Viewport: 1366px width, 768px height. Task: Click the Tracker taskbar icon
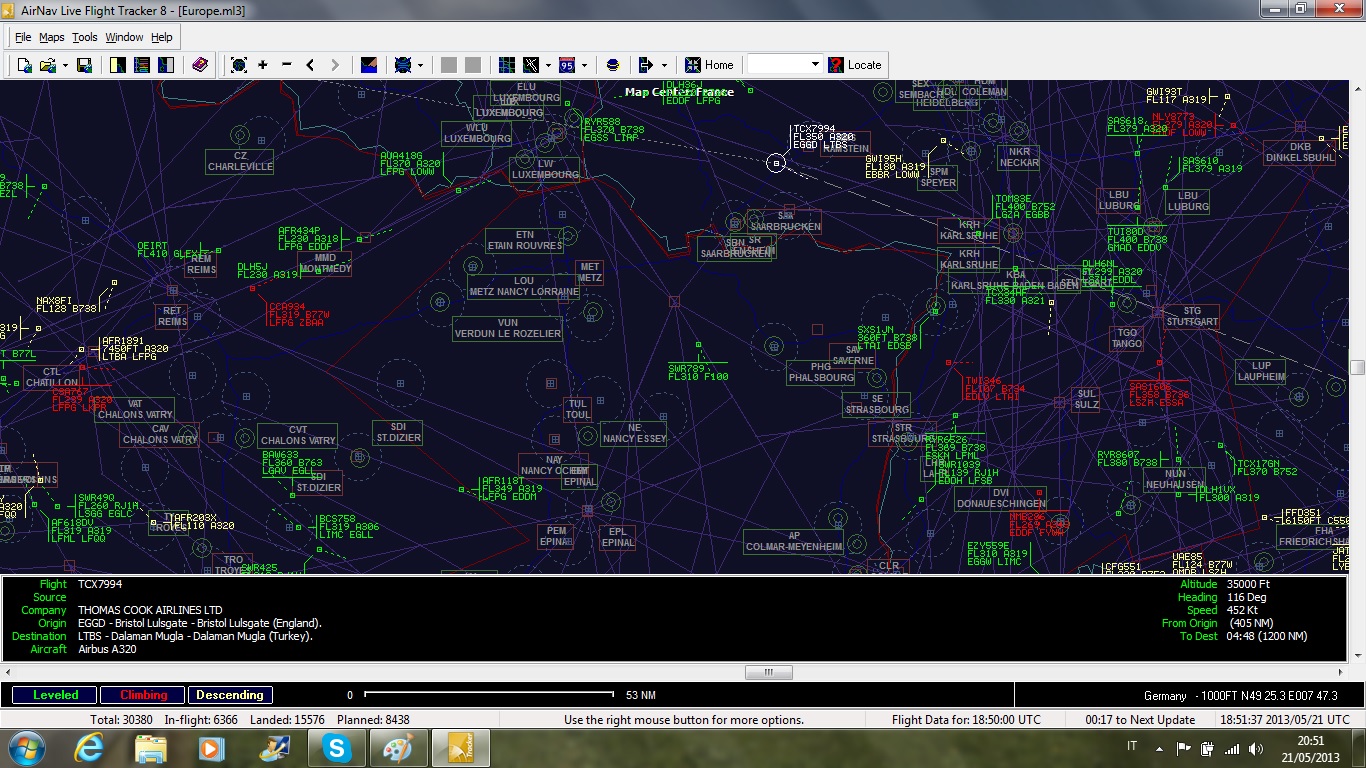pos(460,748)
